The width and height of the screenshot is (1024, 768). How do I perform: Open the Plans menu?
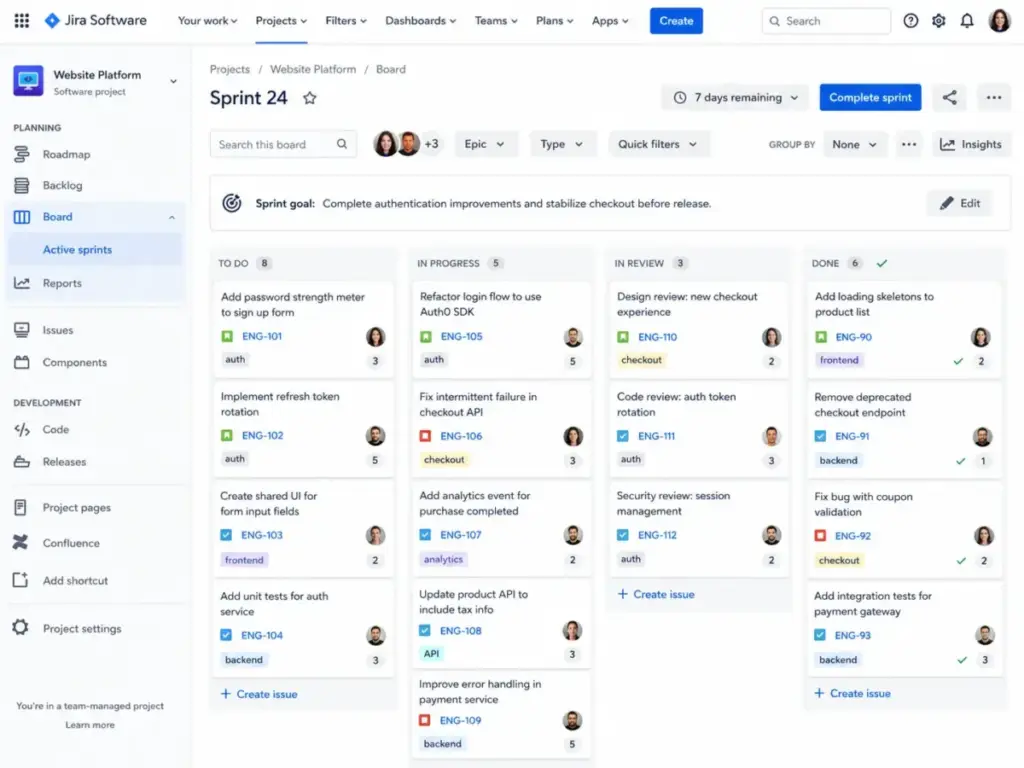click(554, 21)
